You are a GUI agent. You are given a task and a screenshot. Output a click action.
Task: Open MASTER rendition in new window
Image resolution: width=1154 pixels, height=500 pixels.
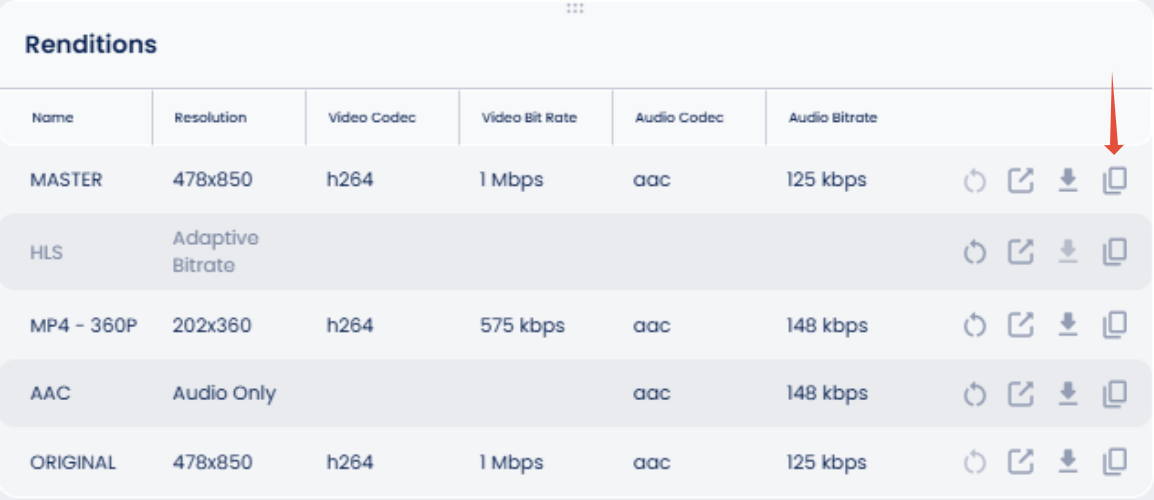(1021, 180)
